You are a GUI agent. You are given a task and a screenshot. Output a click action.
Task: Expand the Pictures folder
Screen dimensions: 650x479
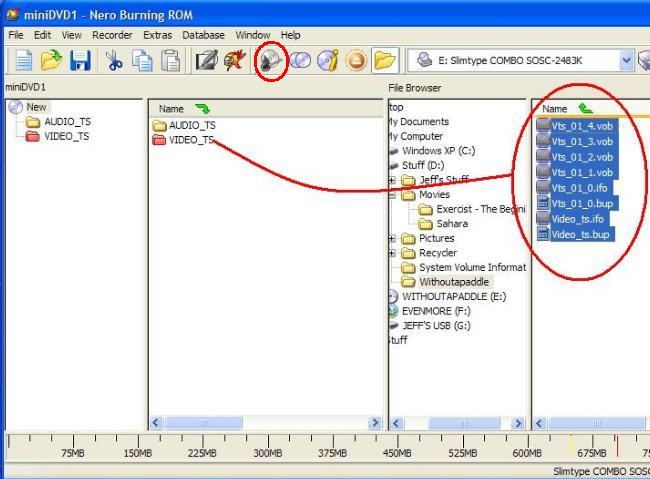point(392,238)
